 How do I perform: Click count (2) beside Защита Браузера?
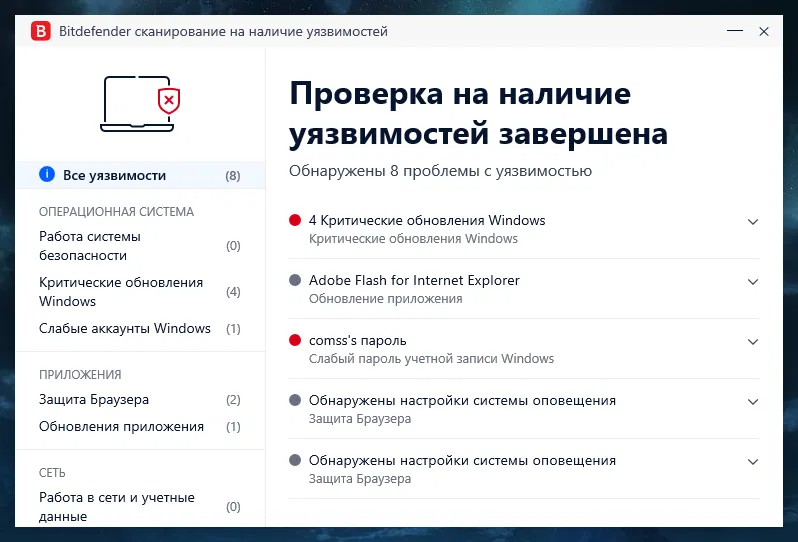click(x=233, y=400)
